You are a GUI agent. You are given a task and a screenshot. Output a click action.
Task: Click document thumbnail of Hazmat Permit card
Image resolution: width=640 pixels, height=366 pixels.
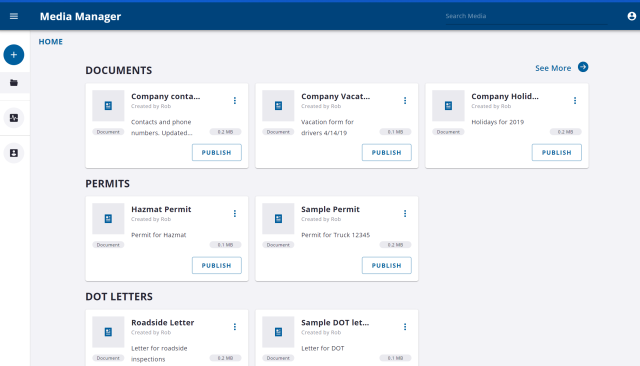pyautogui.click(x=108, y=219)
